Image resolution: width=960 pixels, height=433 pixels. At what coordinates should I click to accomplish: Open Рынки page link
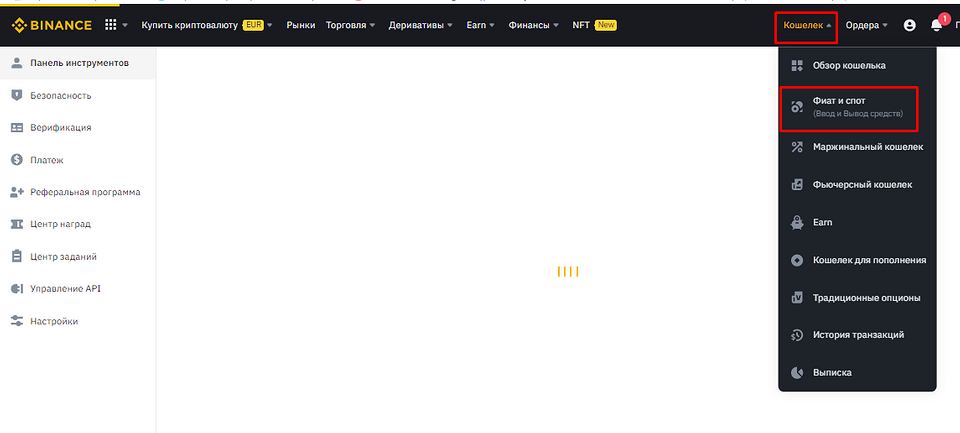click(300, 25)
